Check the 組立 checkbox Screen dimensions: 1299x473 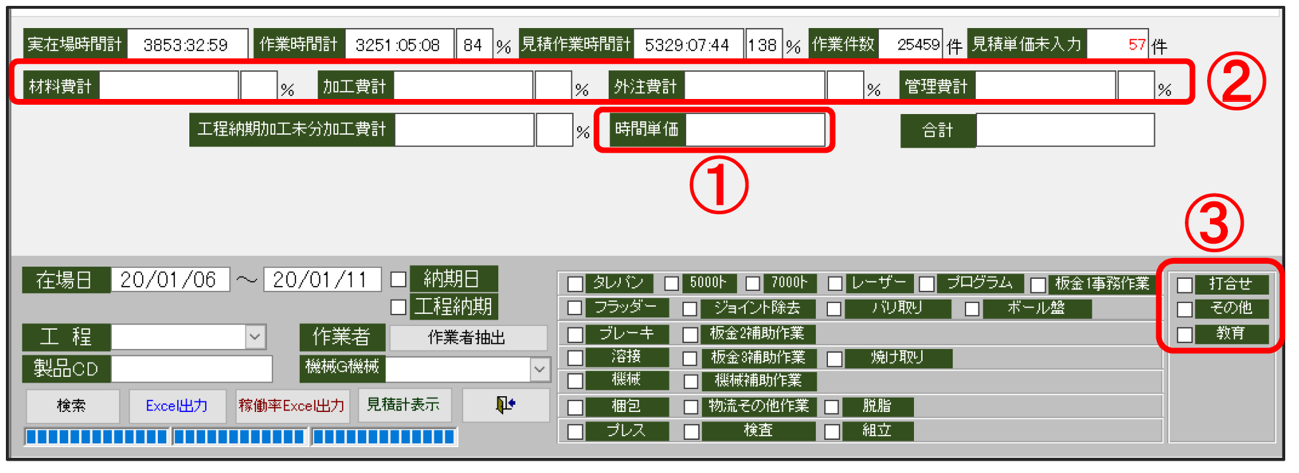[x=831, y=431]
